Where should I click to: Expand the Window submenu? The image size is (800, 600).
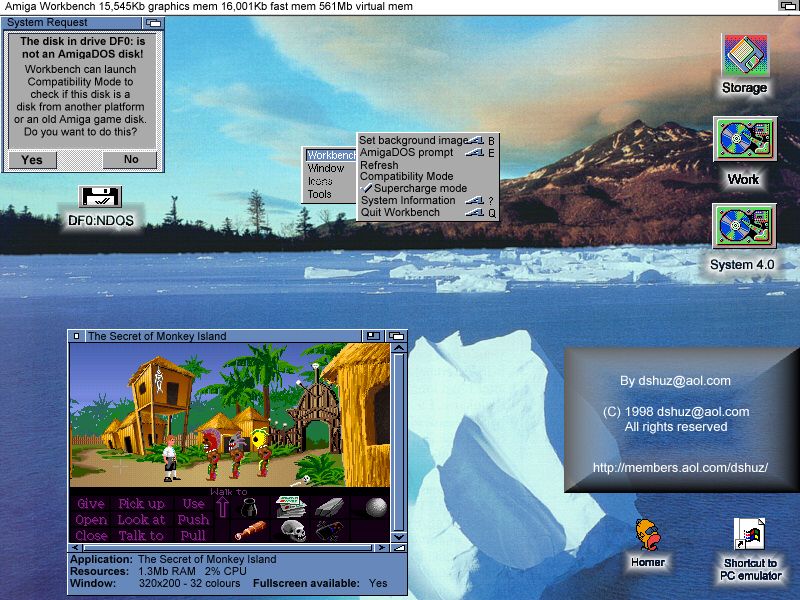pos(326,168)
